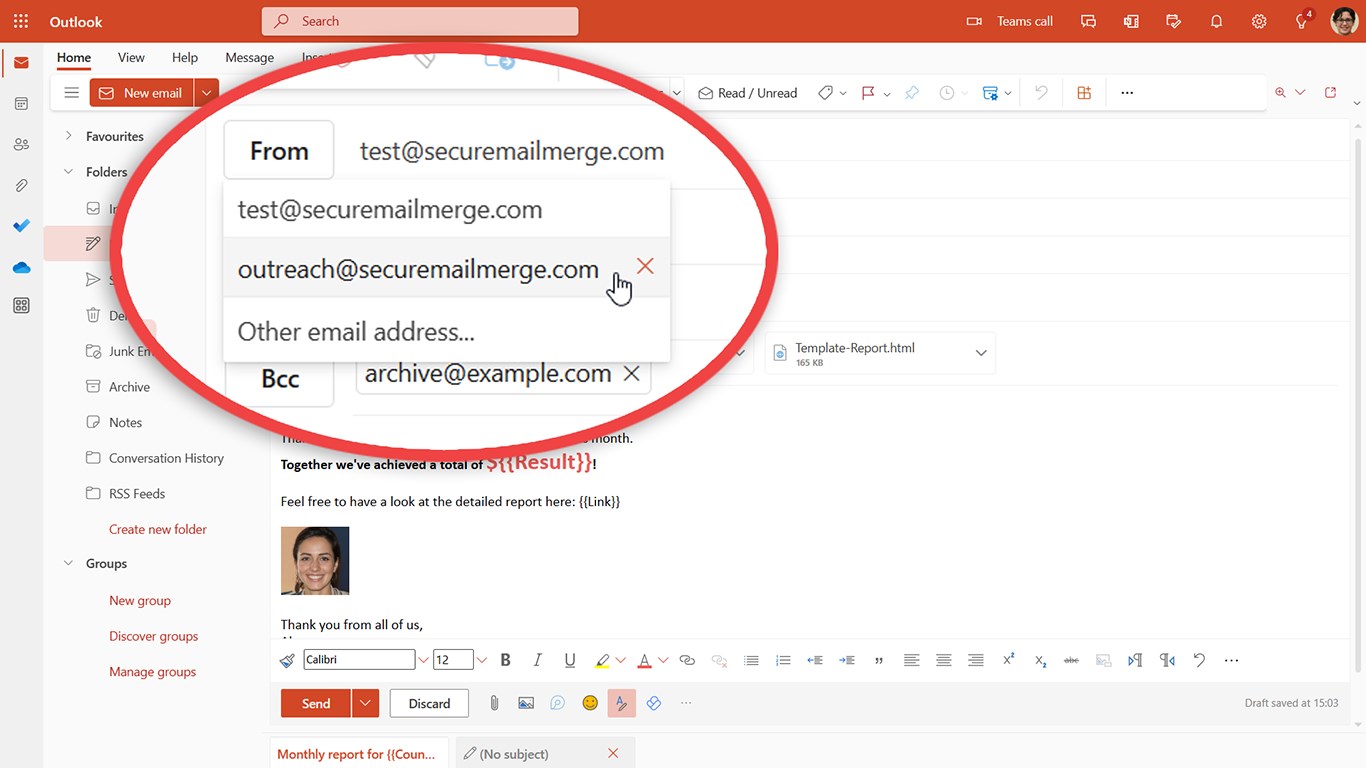Start a Teams call

click(x=1009, y=21)
